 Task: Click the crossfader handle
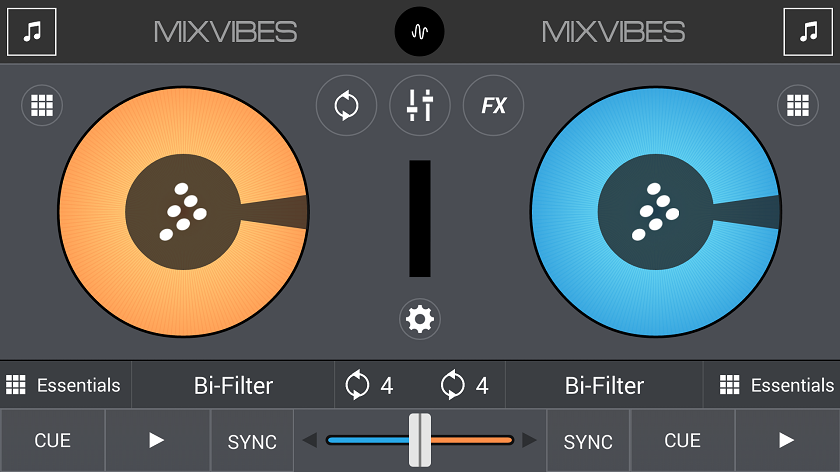[x=420, y=440]
